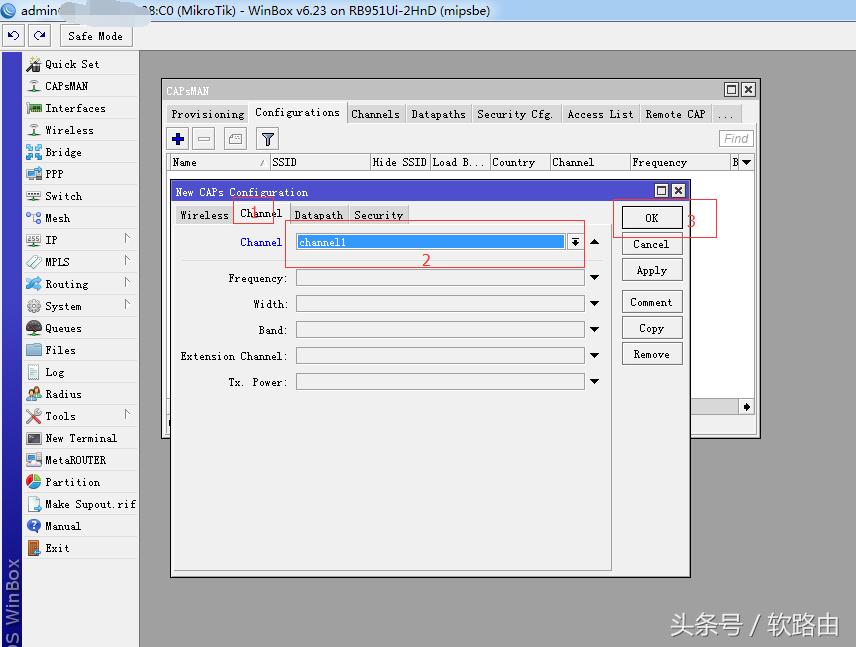Click the blue plus Add button
The image size is (856, 647).
coord(178,139)
